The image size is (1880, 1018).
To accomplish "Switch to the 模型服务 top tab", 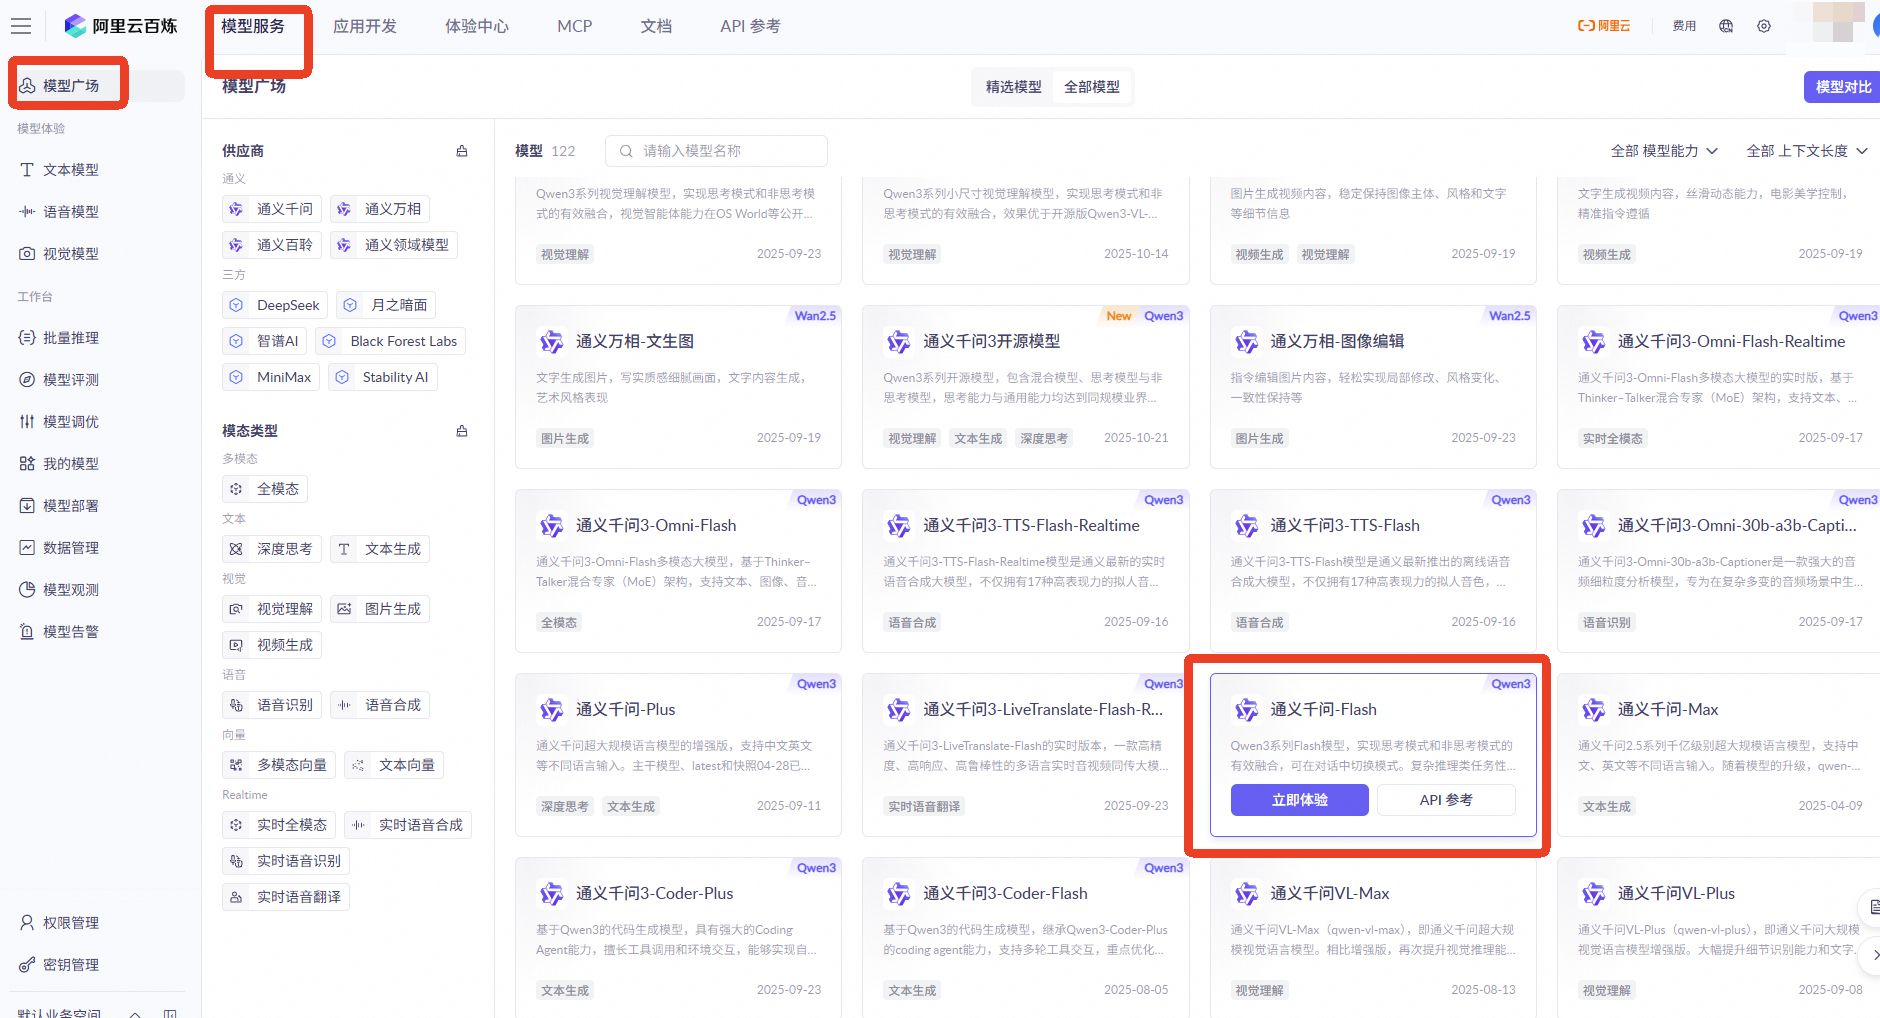I will pos(253,26).
